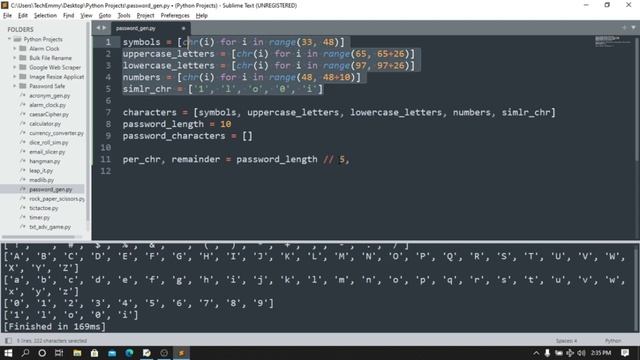The width and height of the screenshot is (640, 360).
Task: Open hangman.py in sidebar
Action: coord(44,161)
